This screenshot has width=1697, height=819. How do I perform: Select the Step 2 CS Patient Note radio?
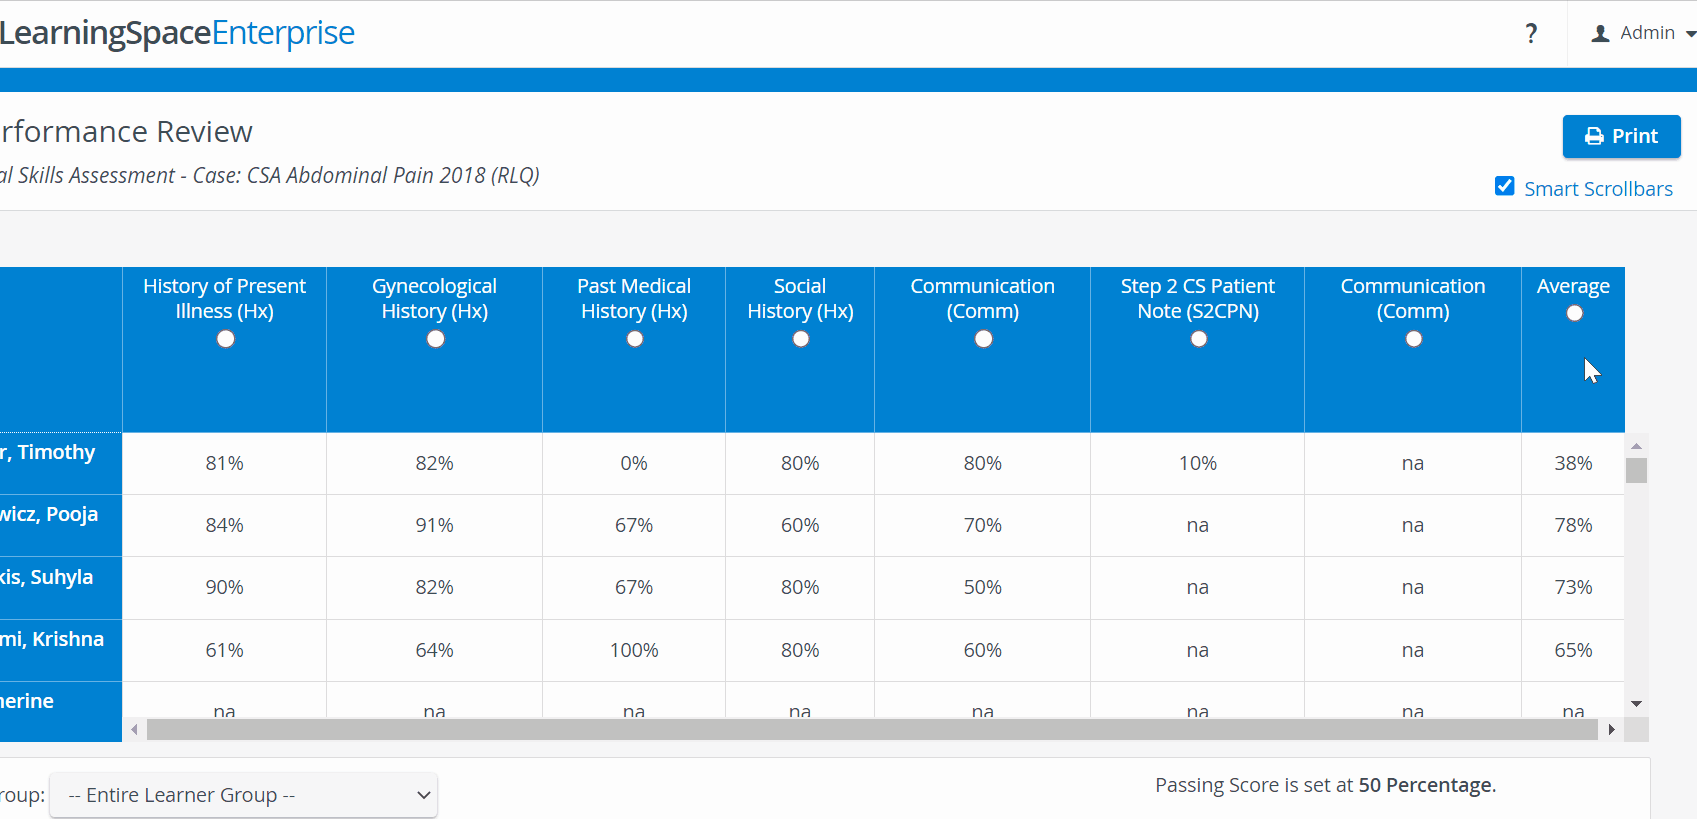(x=1198, y=339)
